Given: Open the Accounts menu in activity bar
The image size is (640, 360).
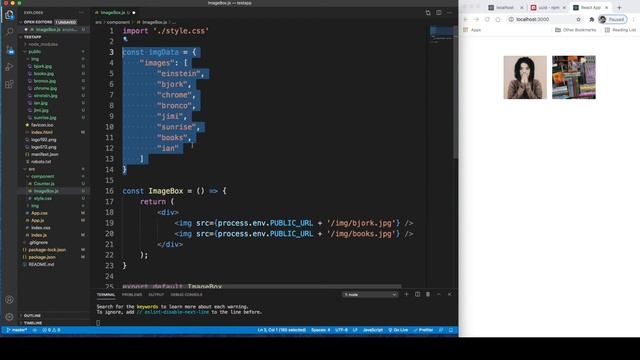Looking at the screenshot, I should (x=9, y=300).
